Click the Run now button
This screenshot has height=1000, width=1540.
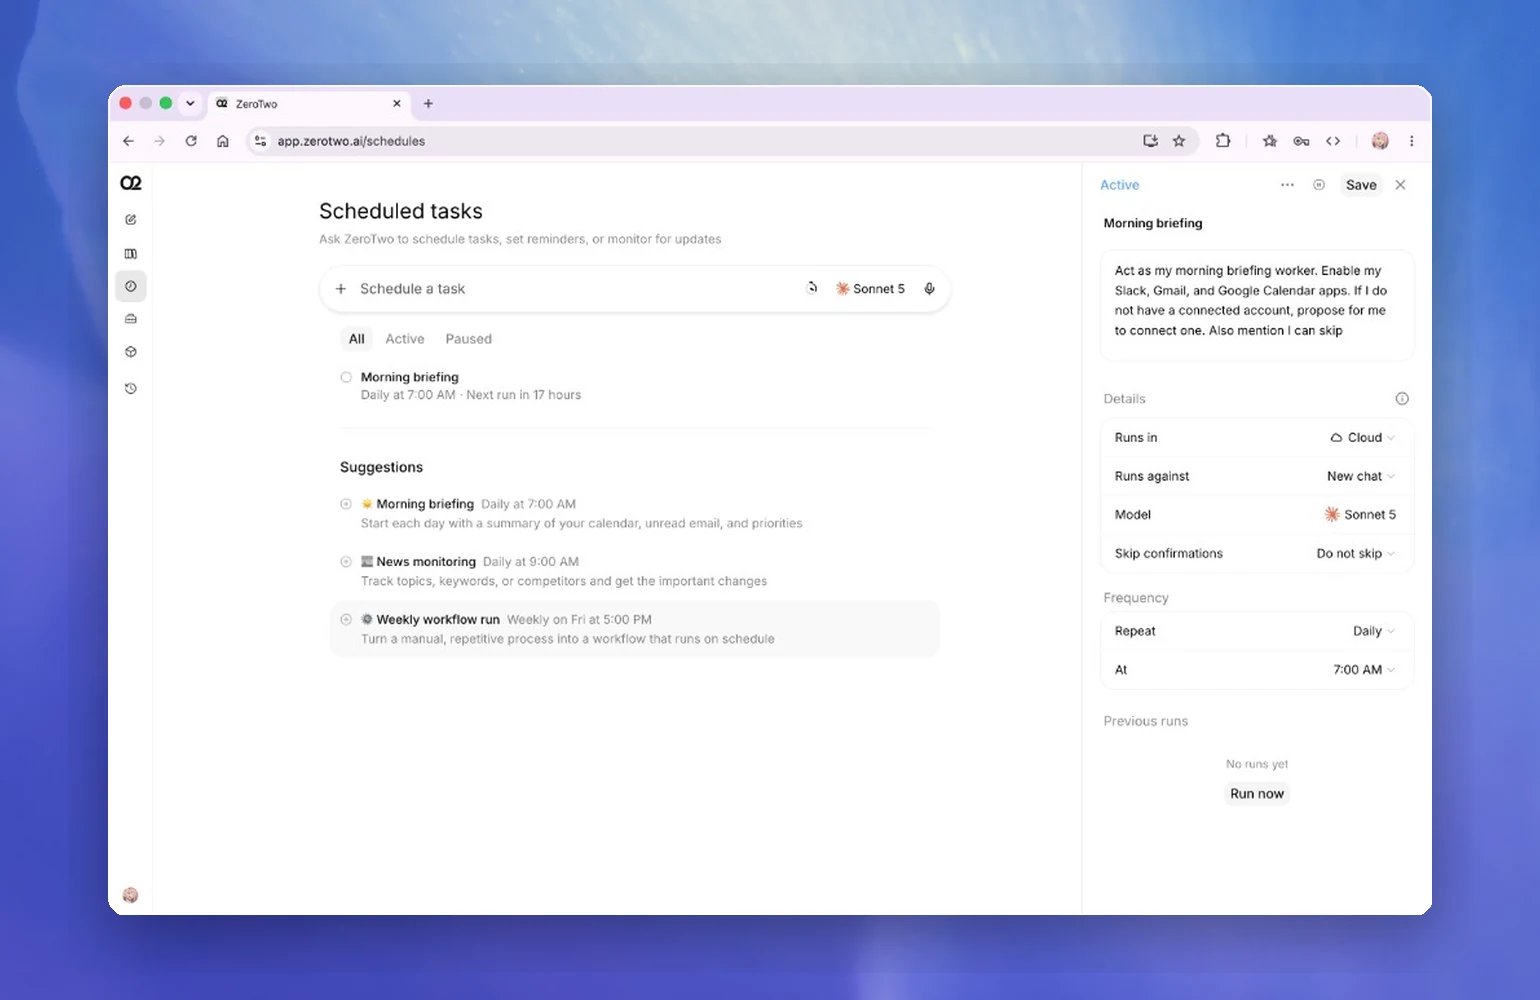1257,794
